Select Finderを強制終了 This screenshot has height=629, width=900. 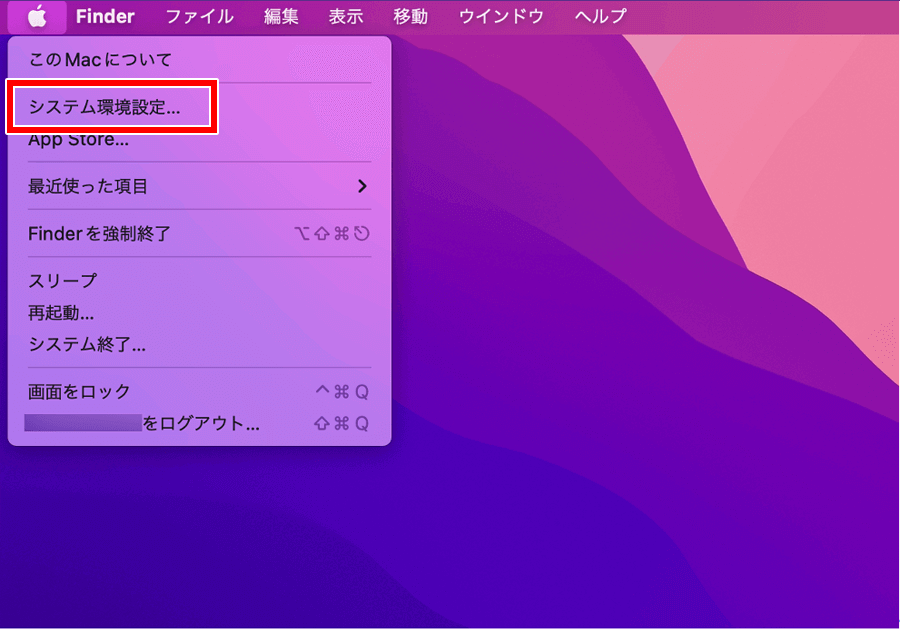[199, 234]
